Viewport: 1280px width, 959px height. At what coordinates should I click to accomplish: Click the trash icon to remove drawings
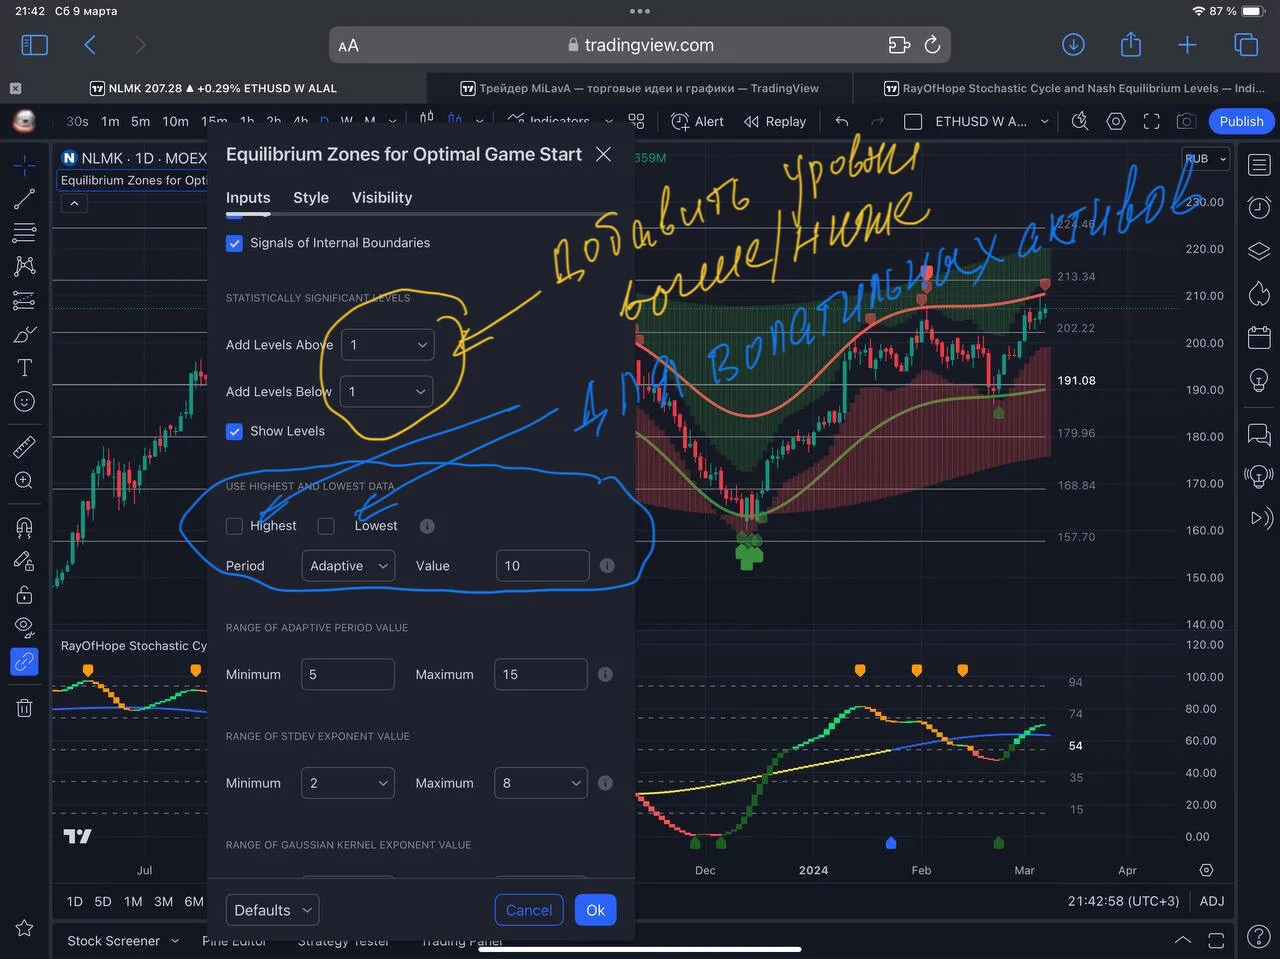[x=25, y=708]
